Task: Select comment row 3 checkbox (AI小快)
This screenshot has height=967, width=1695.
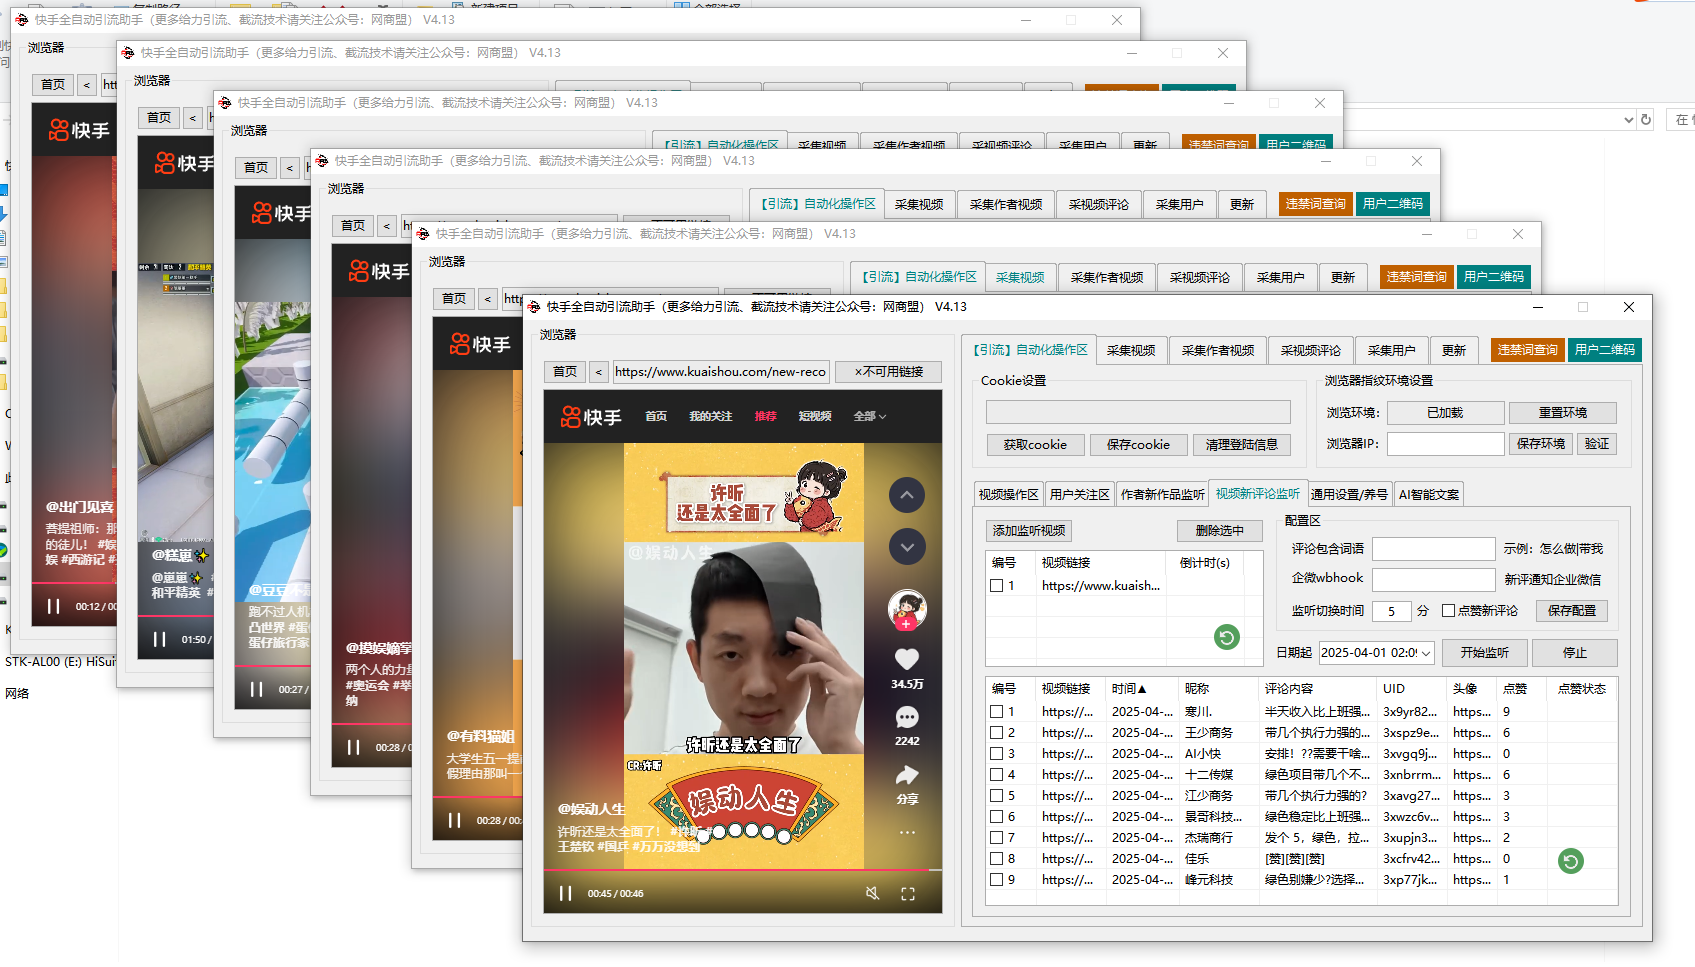Action: [996, 754]
